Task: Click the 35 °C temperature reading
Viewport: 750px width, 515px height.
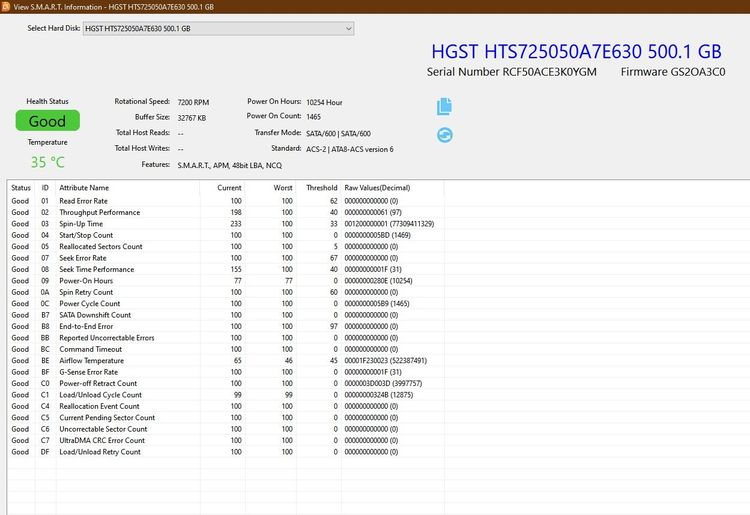Action: click(x=47, y=163)
